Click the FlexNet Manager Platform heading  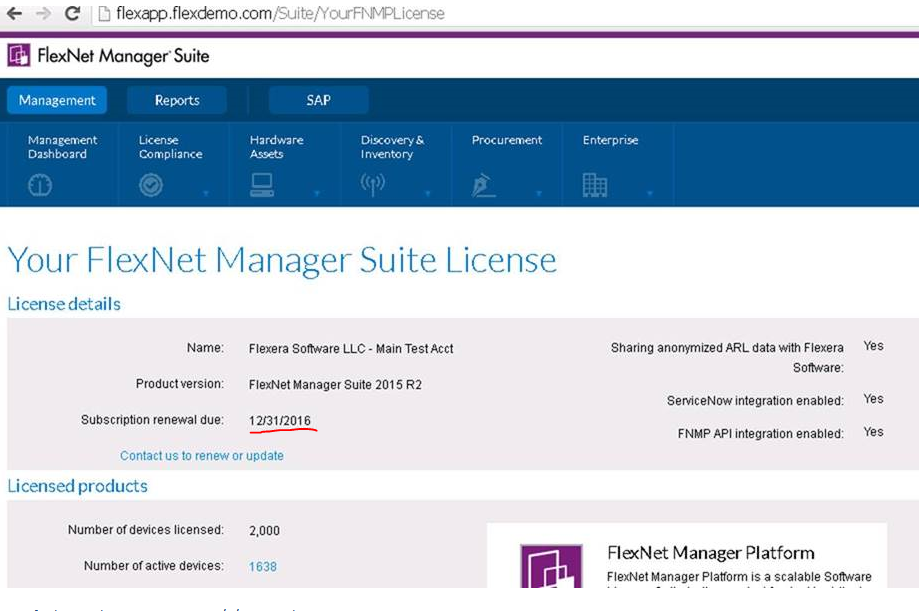click(711, 552)
